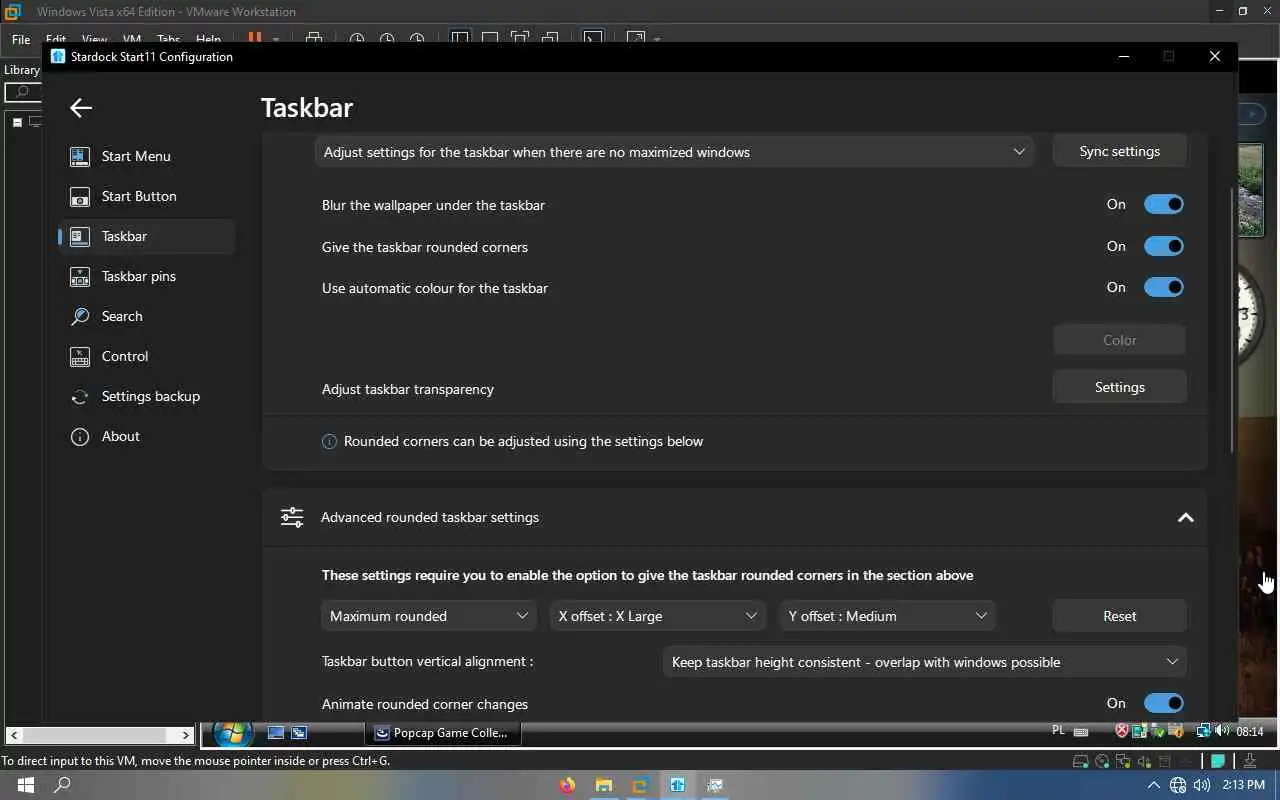This screenshot has width=1280, height=800.
Task: Click 'Adjust taskbar transparency' label
Action: (x=408, y=389)
